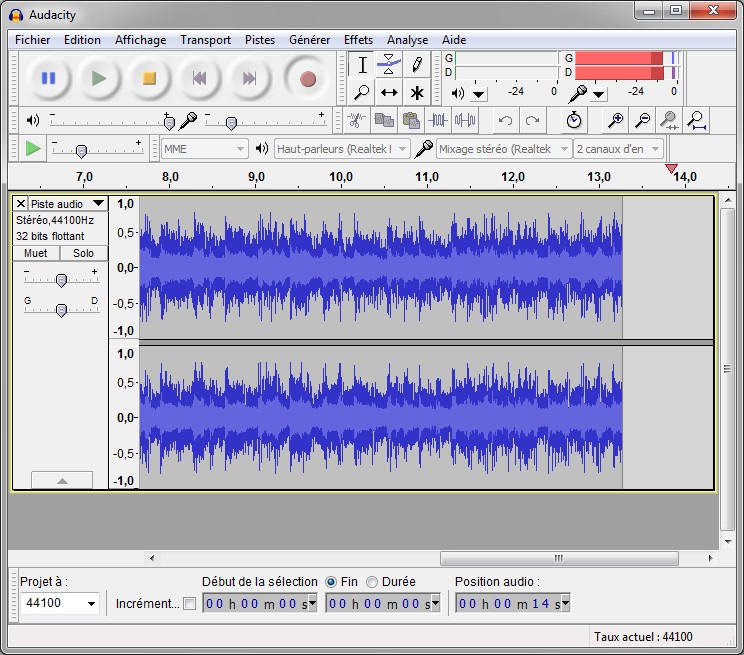Screen dimensions: 744x655
Task: Open the Piste audio track dropdown
Action: tap(67, 204)
